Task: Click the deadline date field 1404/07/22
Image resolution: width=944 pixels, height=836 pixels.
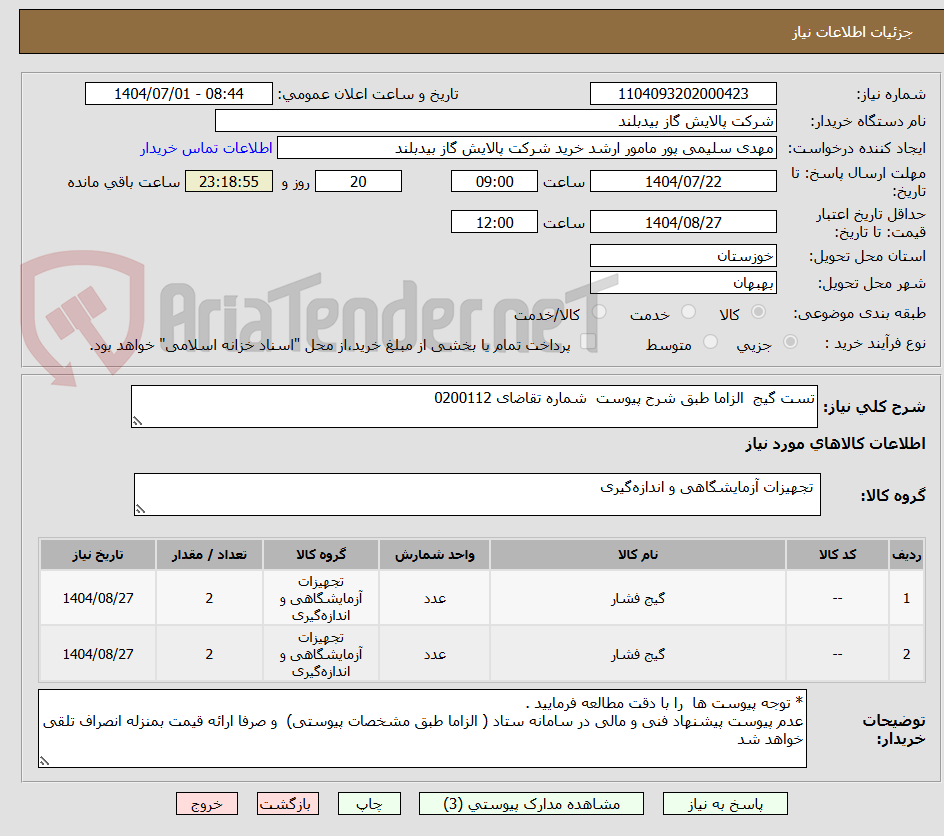Action: tap(683, 181)
